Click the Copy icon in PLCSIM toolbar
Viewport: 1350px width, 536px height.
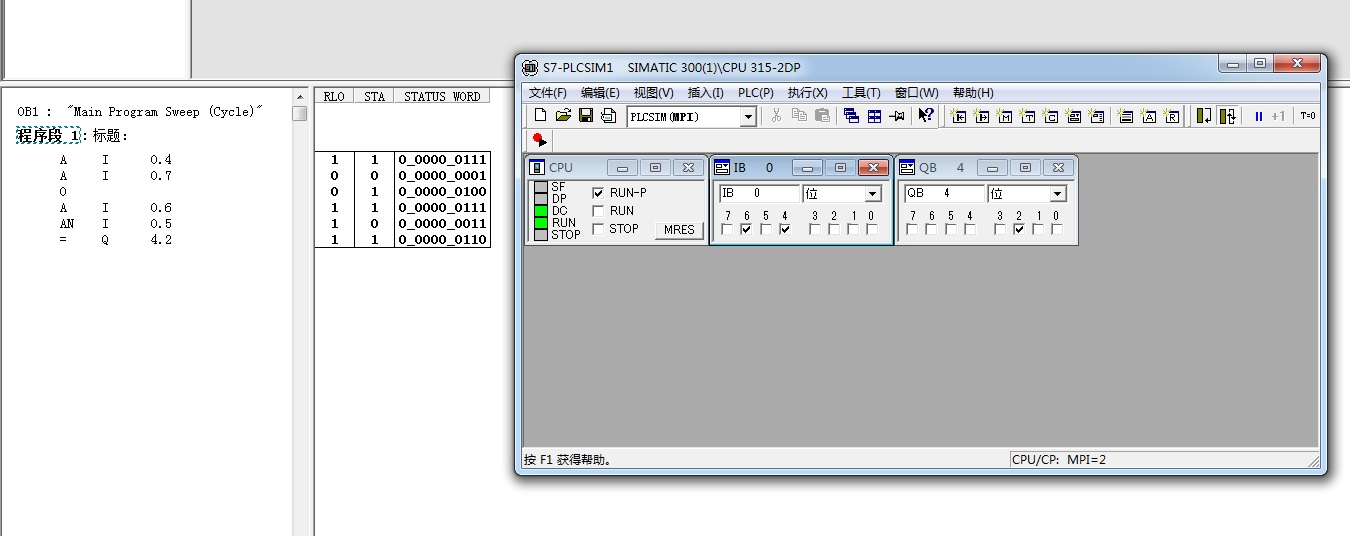tap(799, 116)
